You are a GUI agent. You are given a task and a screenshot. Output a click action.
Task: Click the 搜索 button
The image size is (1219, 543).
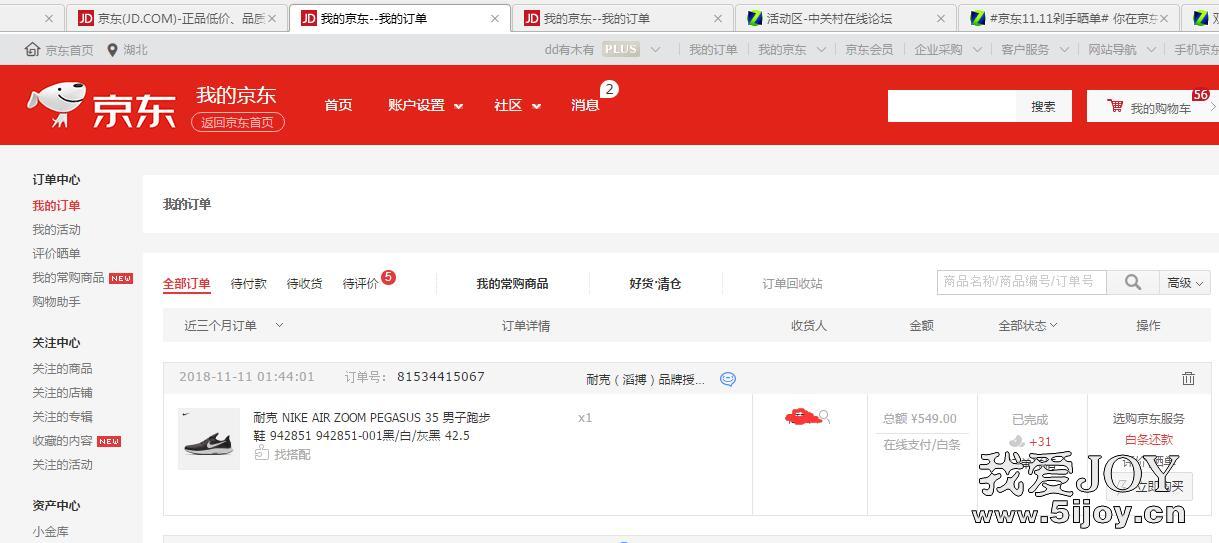(1044, 106)
